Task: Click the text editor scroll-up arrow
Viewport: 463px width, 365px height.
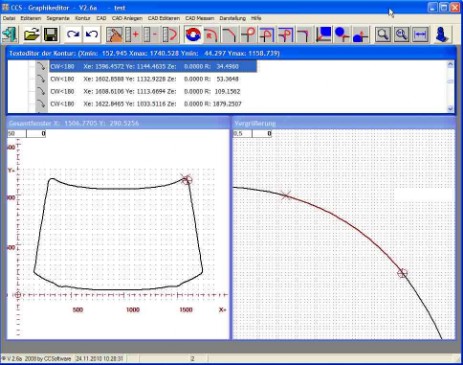Action: click(450, 65)
